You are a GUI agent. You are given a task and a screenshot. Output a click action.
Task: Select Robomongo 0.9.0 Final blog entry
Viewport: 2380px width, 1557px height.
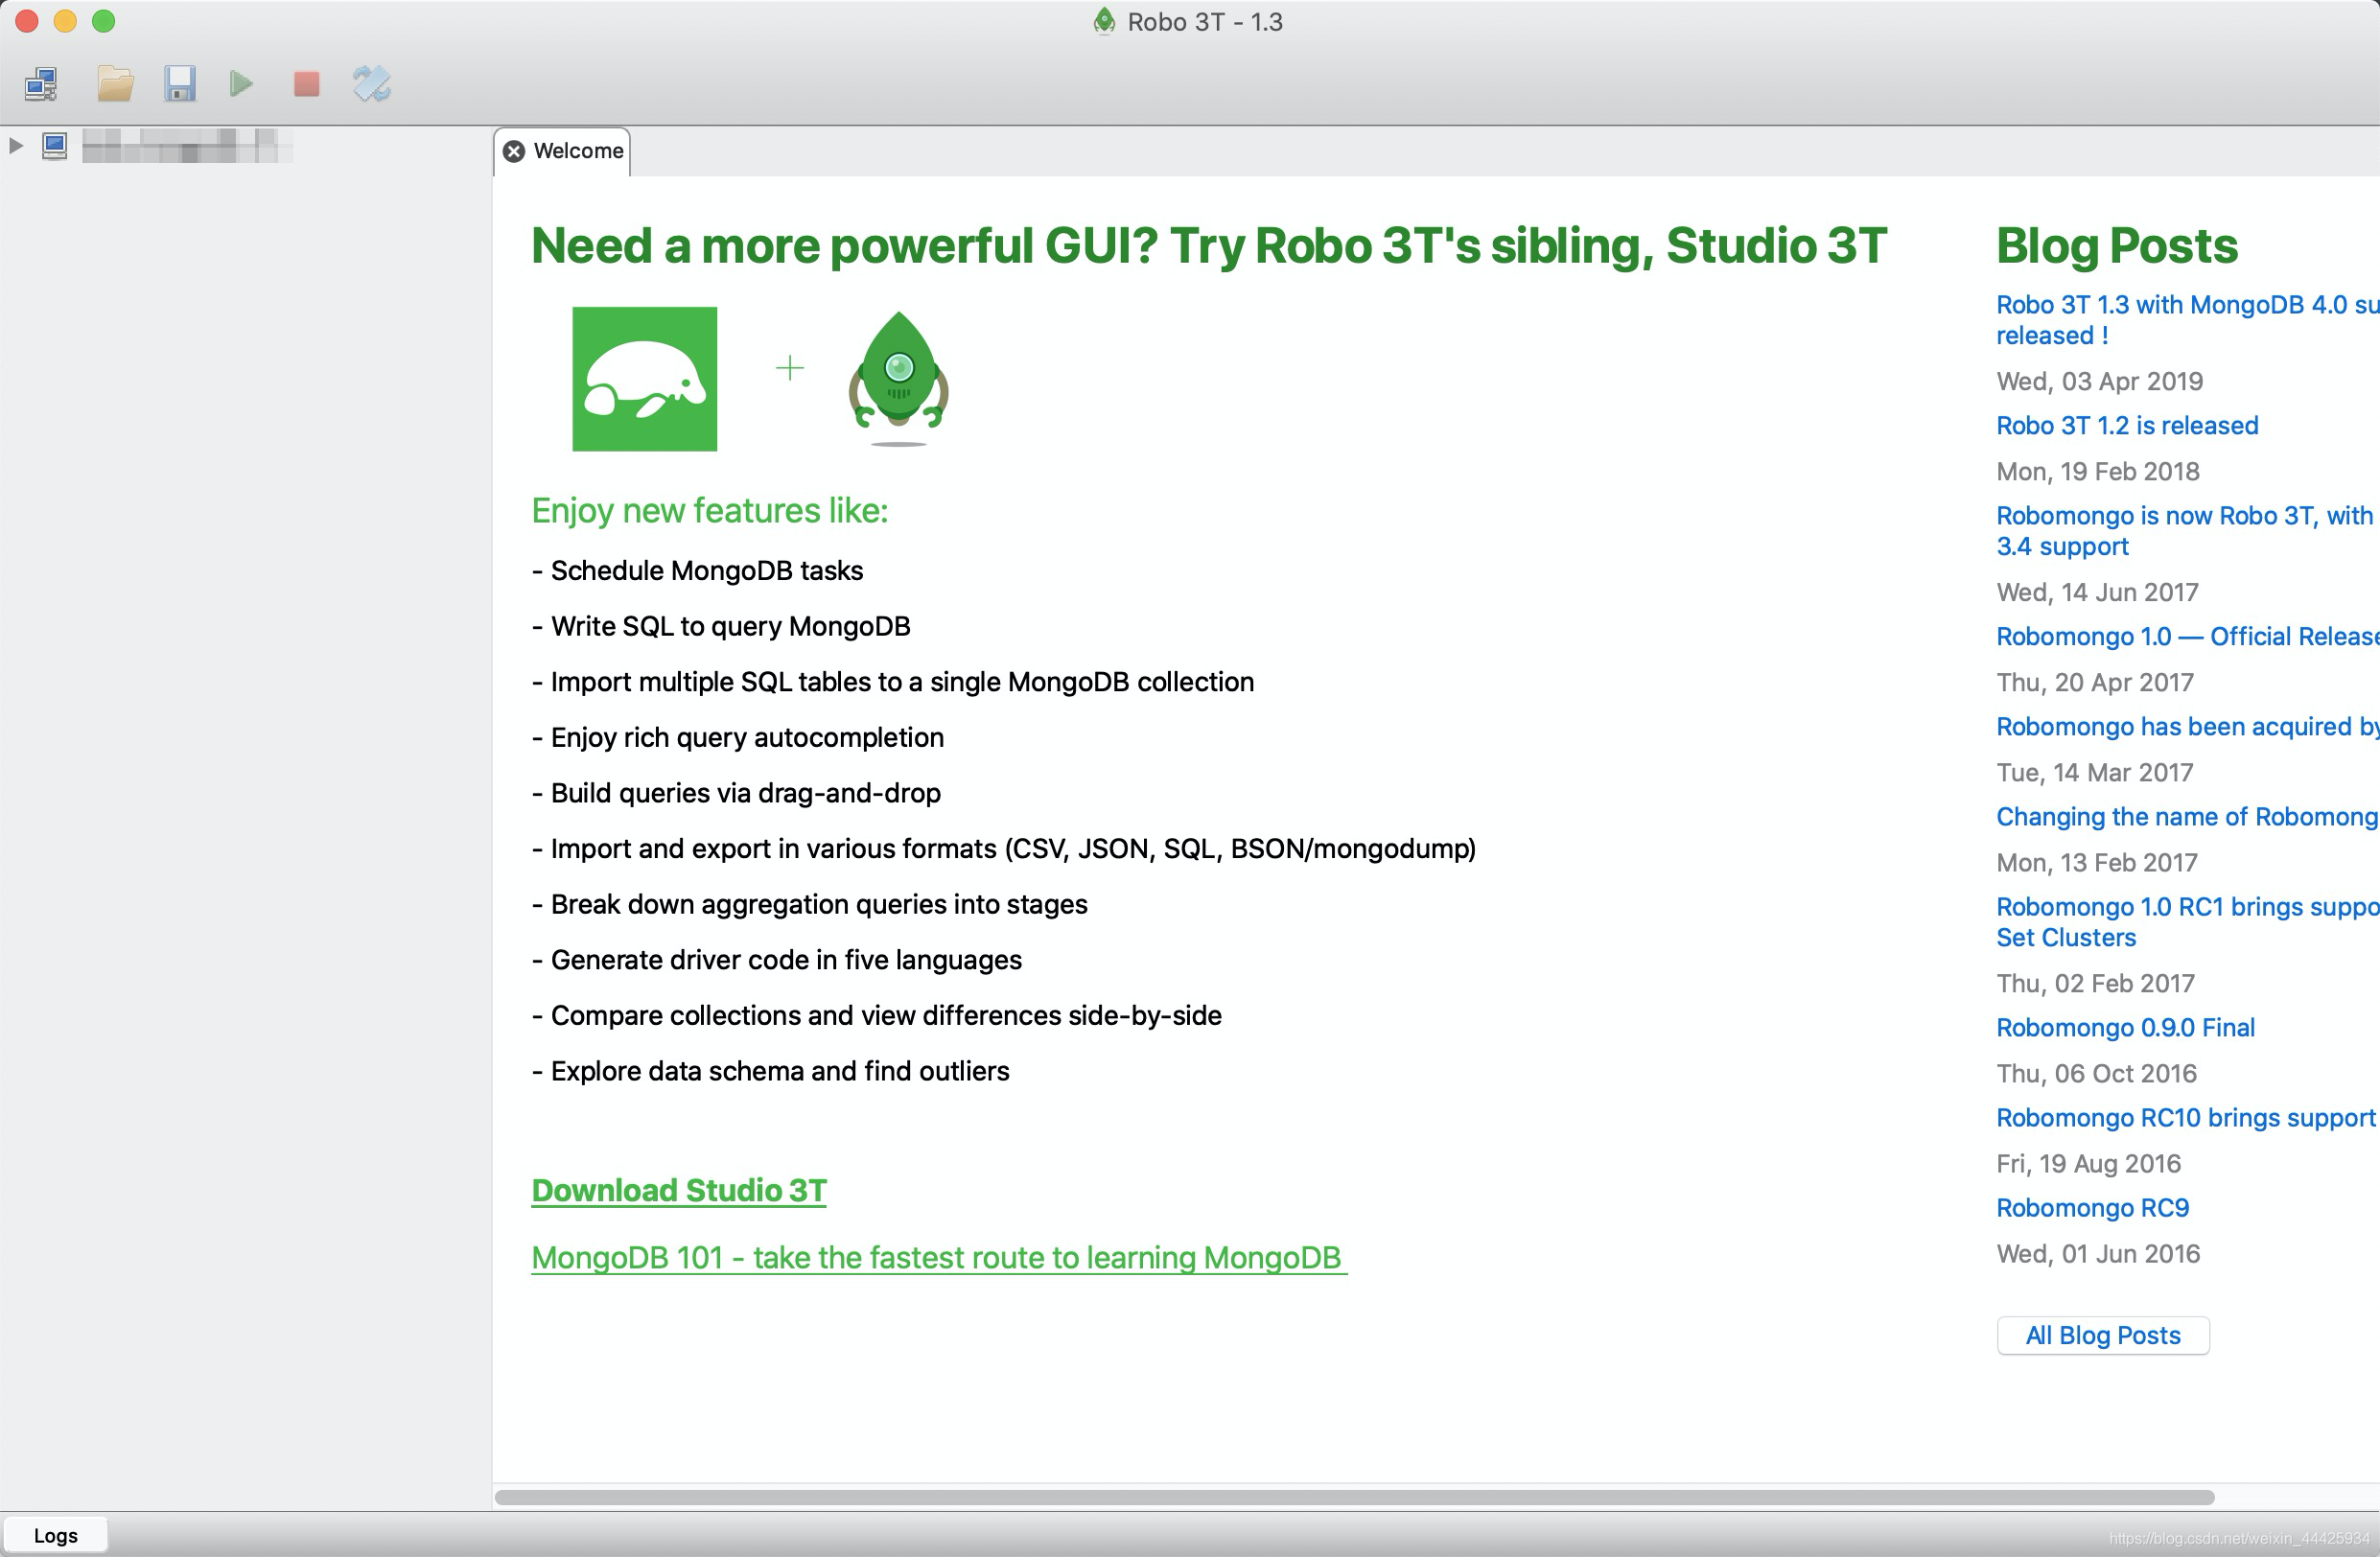coord(2128,1029)
